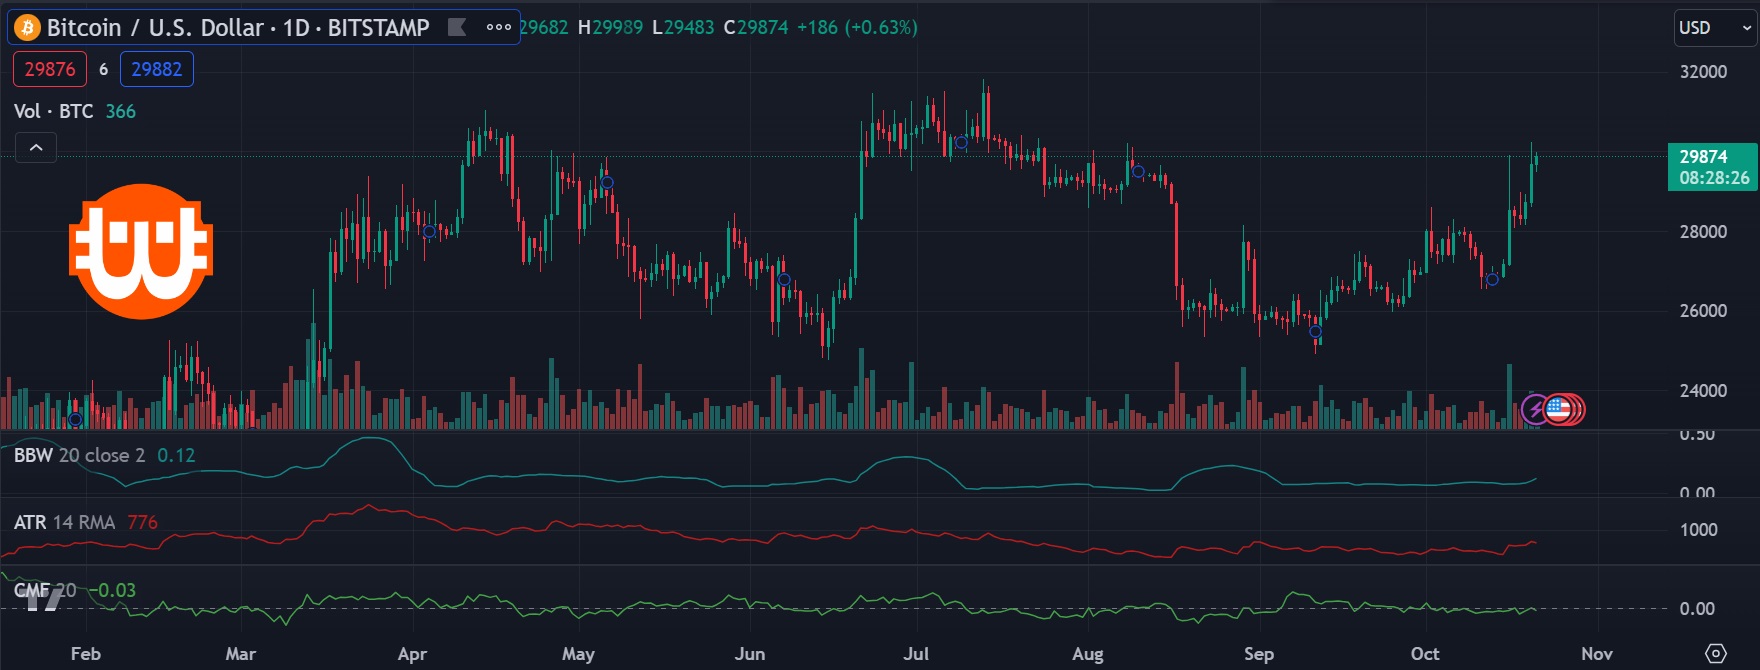
Task: Select the ATR 14 RMA indicator legend
Action: coord(64,522)
